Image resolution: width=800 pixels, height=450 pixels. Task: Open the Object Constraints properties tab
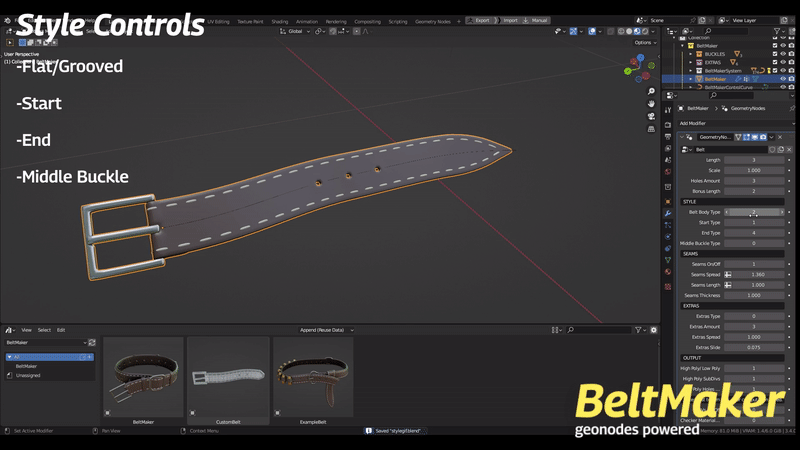pos(668,248)
